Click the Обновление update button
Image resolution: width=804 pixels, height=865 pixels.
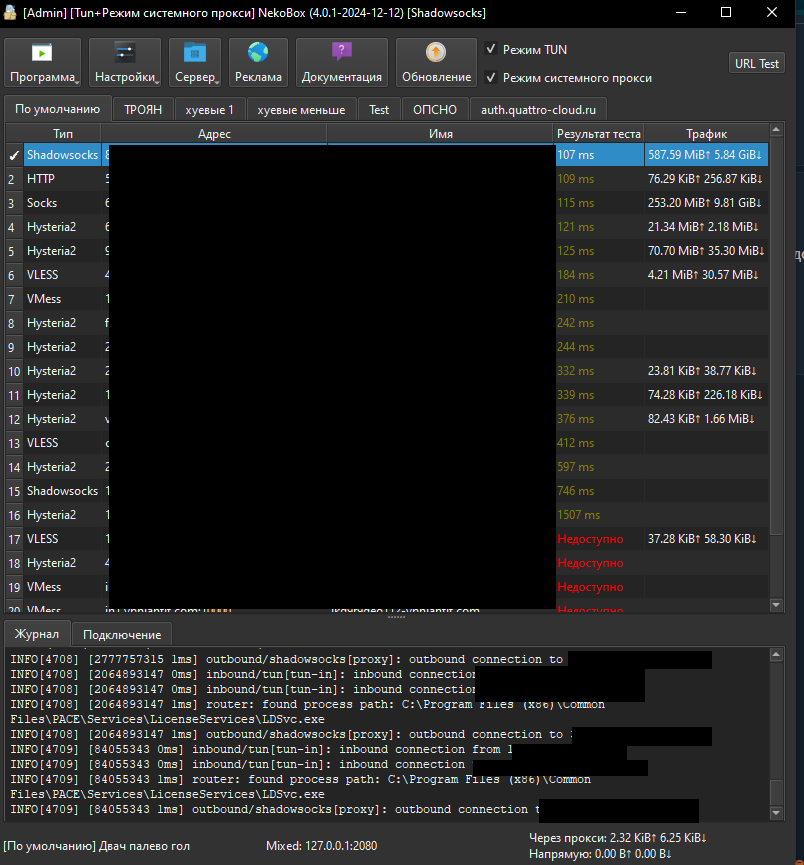[436, 62]
